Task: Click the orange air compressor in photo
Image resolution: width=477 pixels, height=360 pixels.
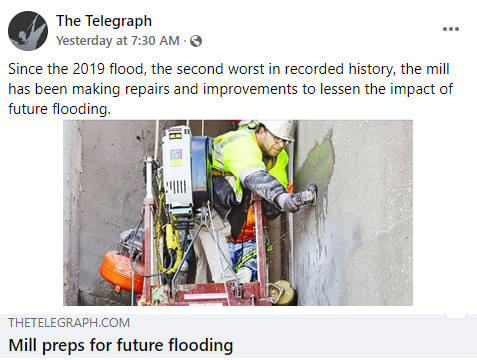Action: (122, 271)
